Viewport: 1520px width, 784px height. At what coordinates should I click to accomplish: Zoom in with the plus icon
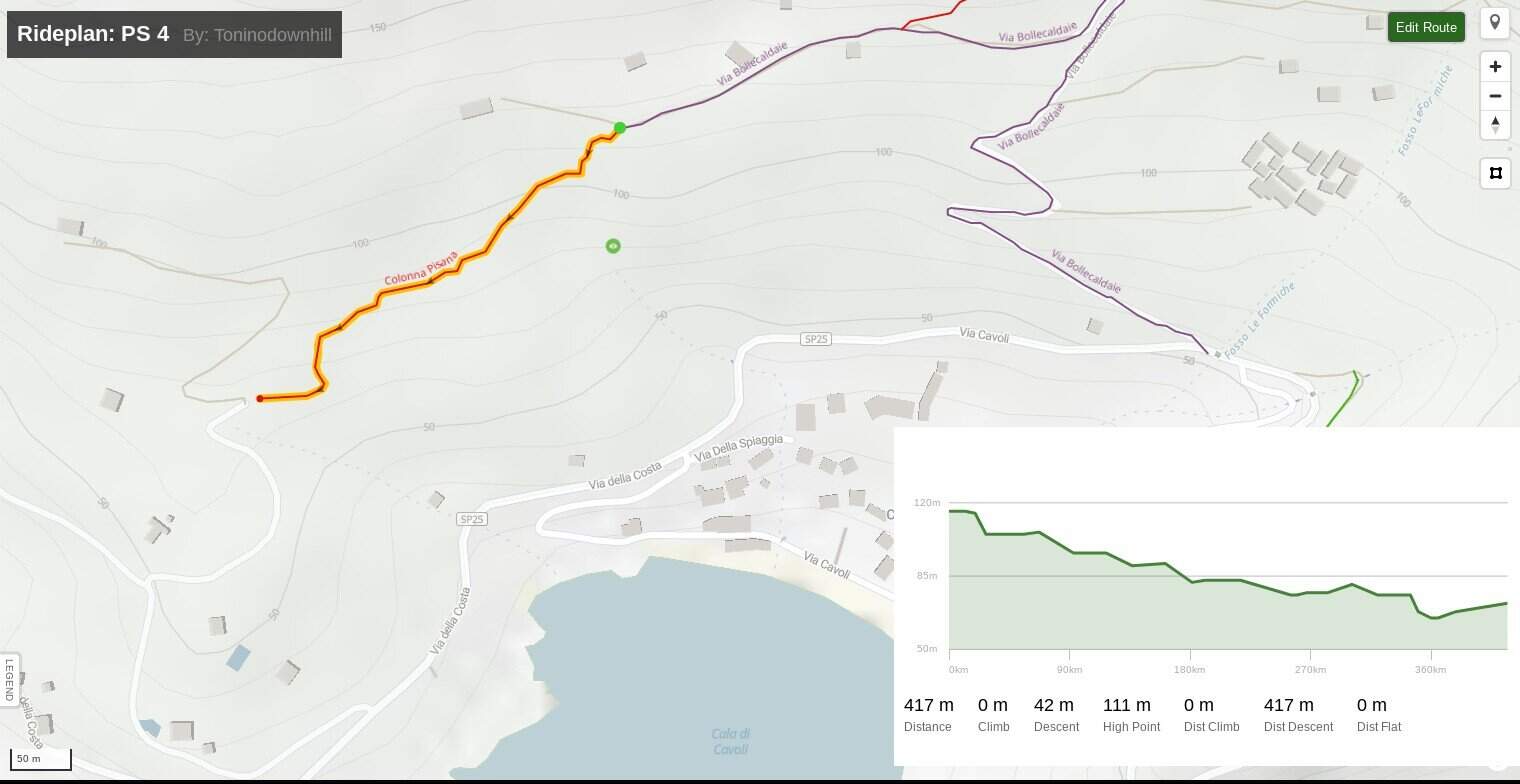click(x=1495, y=67)
